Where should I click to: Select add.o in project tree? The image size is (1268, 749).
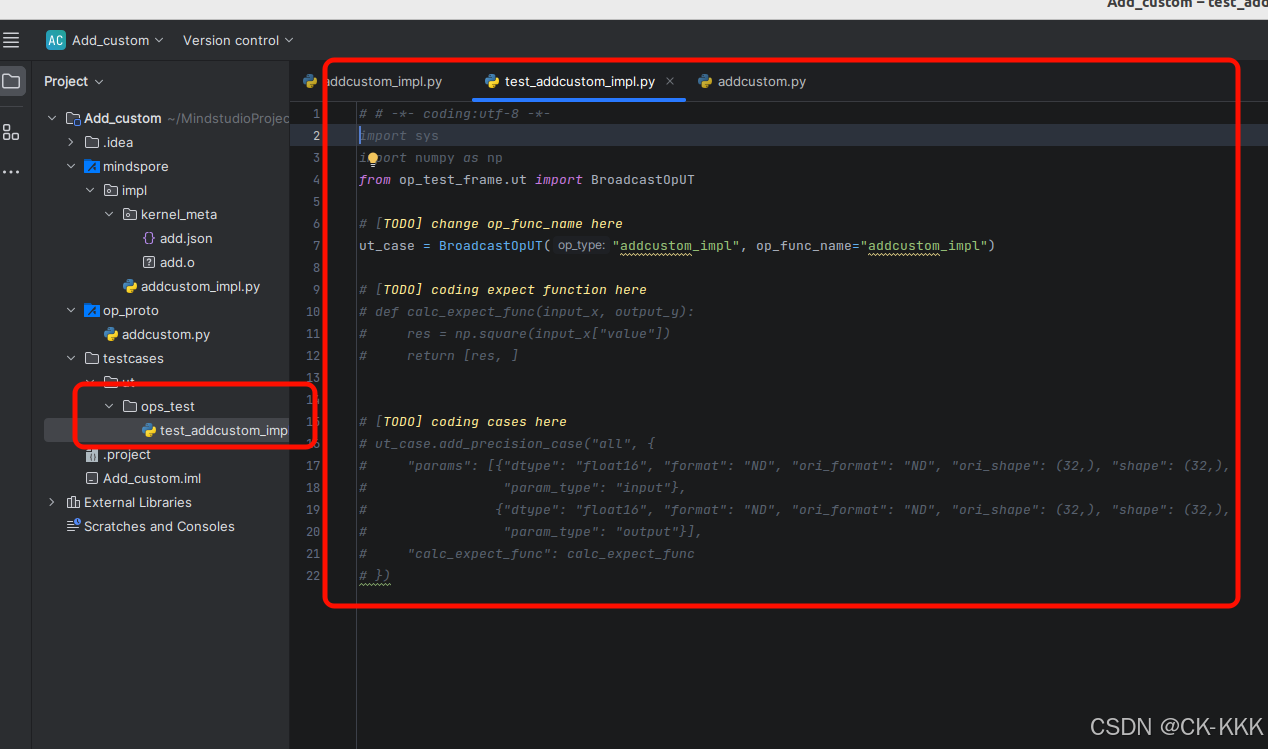[168, 262]
